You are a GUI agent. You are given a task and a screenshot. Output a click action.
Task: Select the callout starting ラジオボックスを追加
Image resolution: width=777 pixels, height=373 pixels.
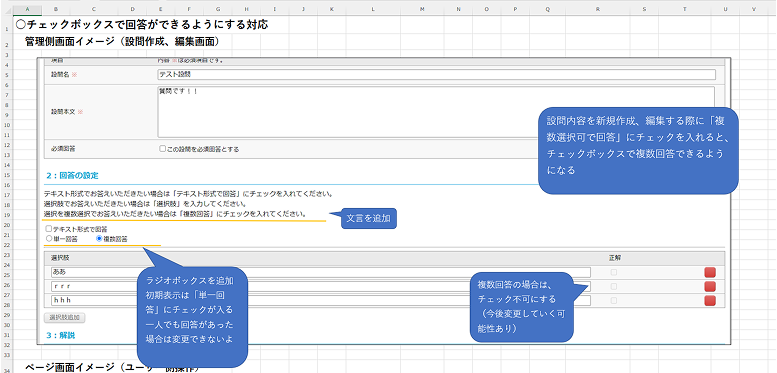click(x=192, y=317)
